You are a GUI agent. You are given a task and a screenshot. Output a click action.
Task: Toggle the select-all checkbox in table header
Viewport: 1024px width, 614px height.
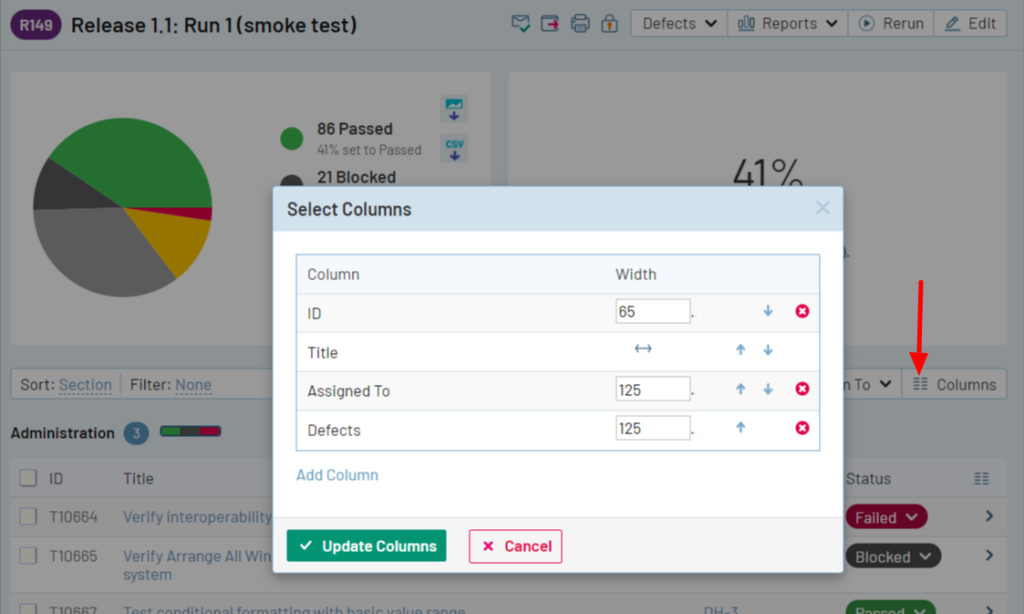29,479
